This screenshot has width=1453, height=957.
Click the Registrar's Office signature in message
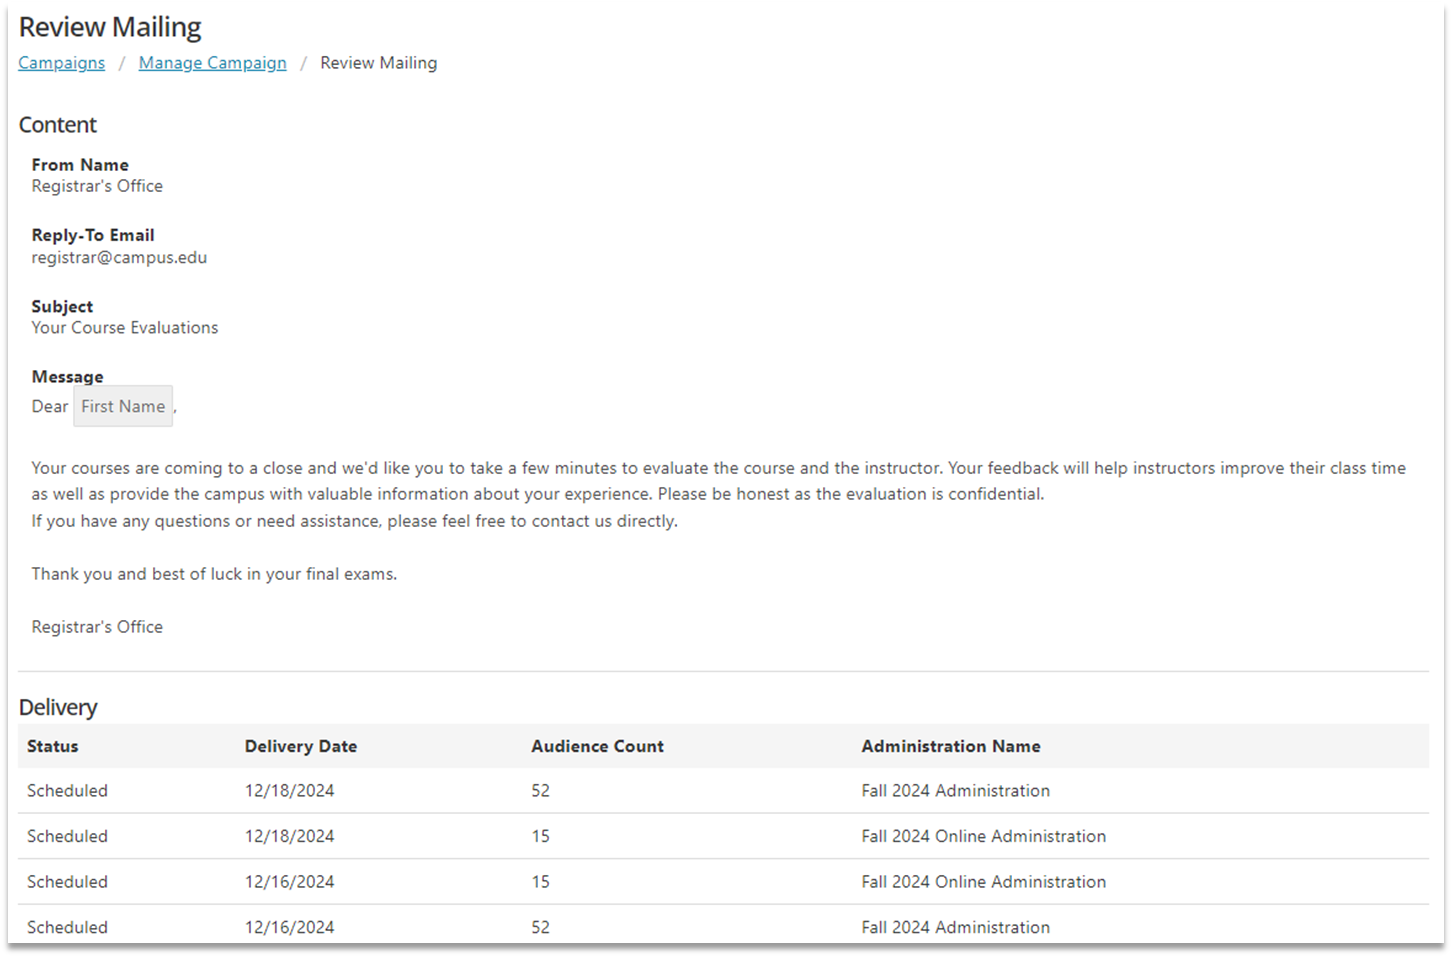tap(97, 627)
